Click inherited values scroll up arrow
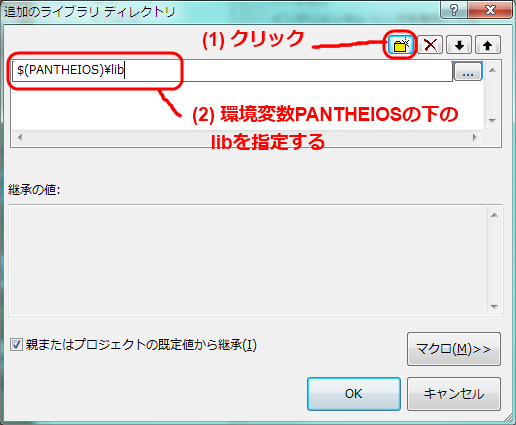This screenshot has width=516, height=425. pos(494,215)
